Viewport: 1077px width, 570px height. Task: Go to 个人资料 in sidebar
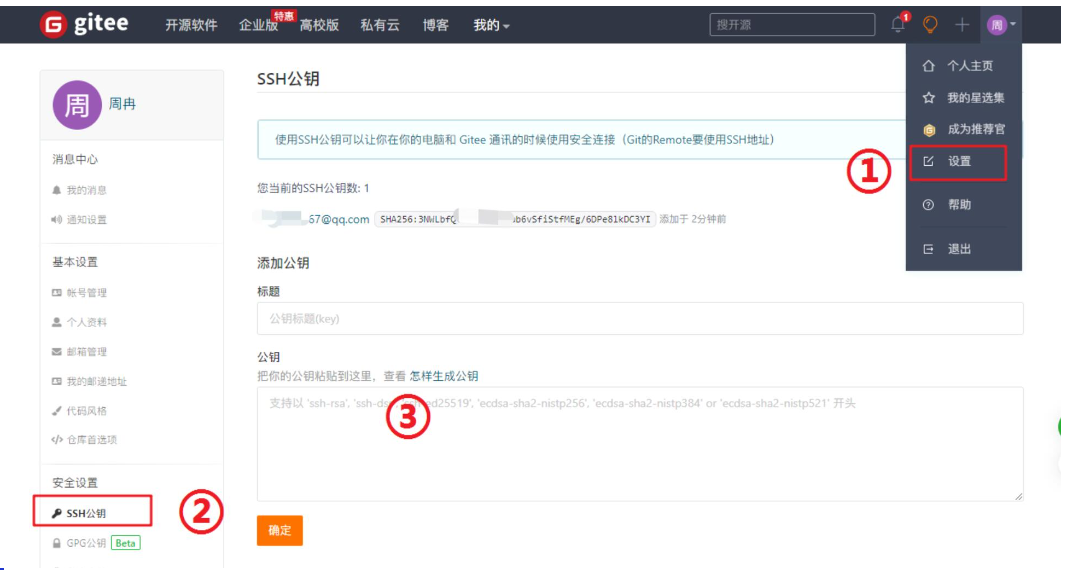click(x=87, y=322)
